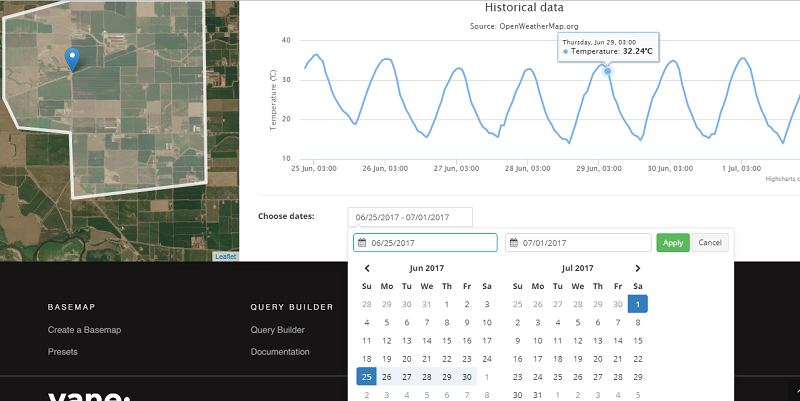The height and width of the screenshot is (401, 800).
Task: Go to next month in calendar
Action: (638, 268)
